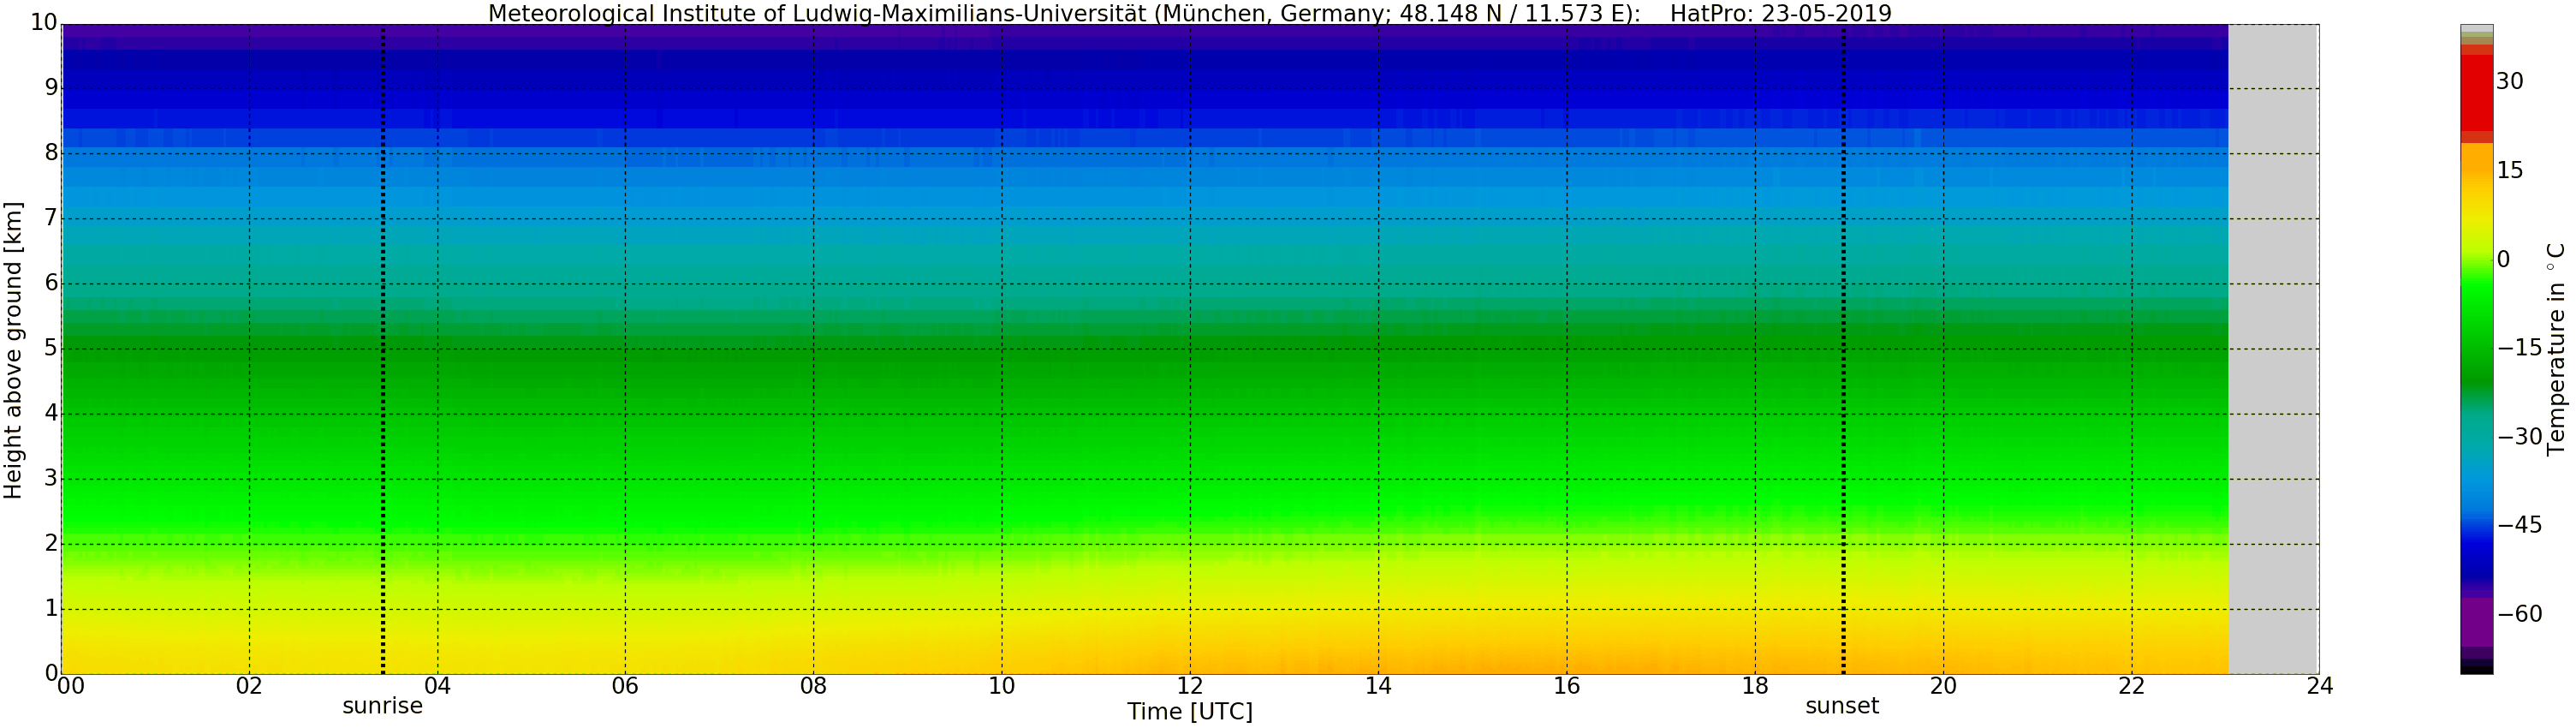This screenshot has height=728, width=2576.
Task: Select the 06 hour tick label
Action: click(625, 686)
